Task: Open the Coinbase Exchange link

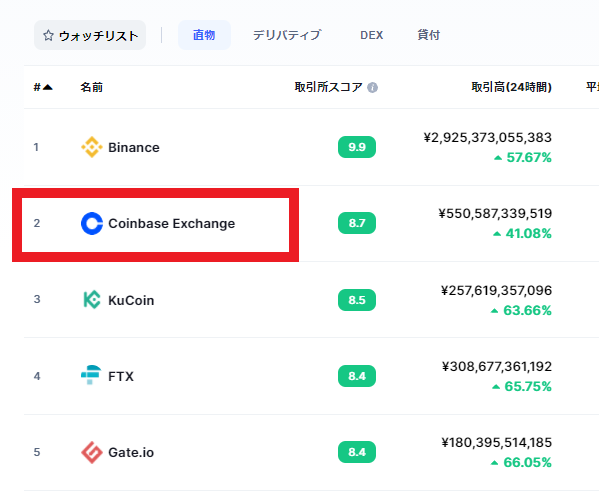Action: click(x=172, y=223)
